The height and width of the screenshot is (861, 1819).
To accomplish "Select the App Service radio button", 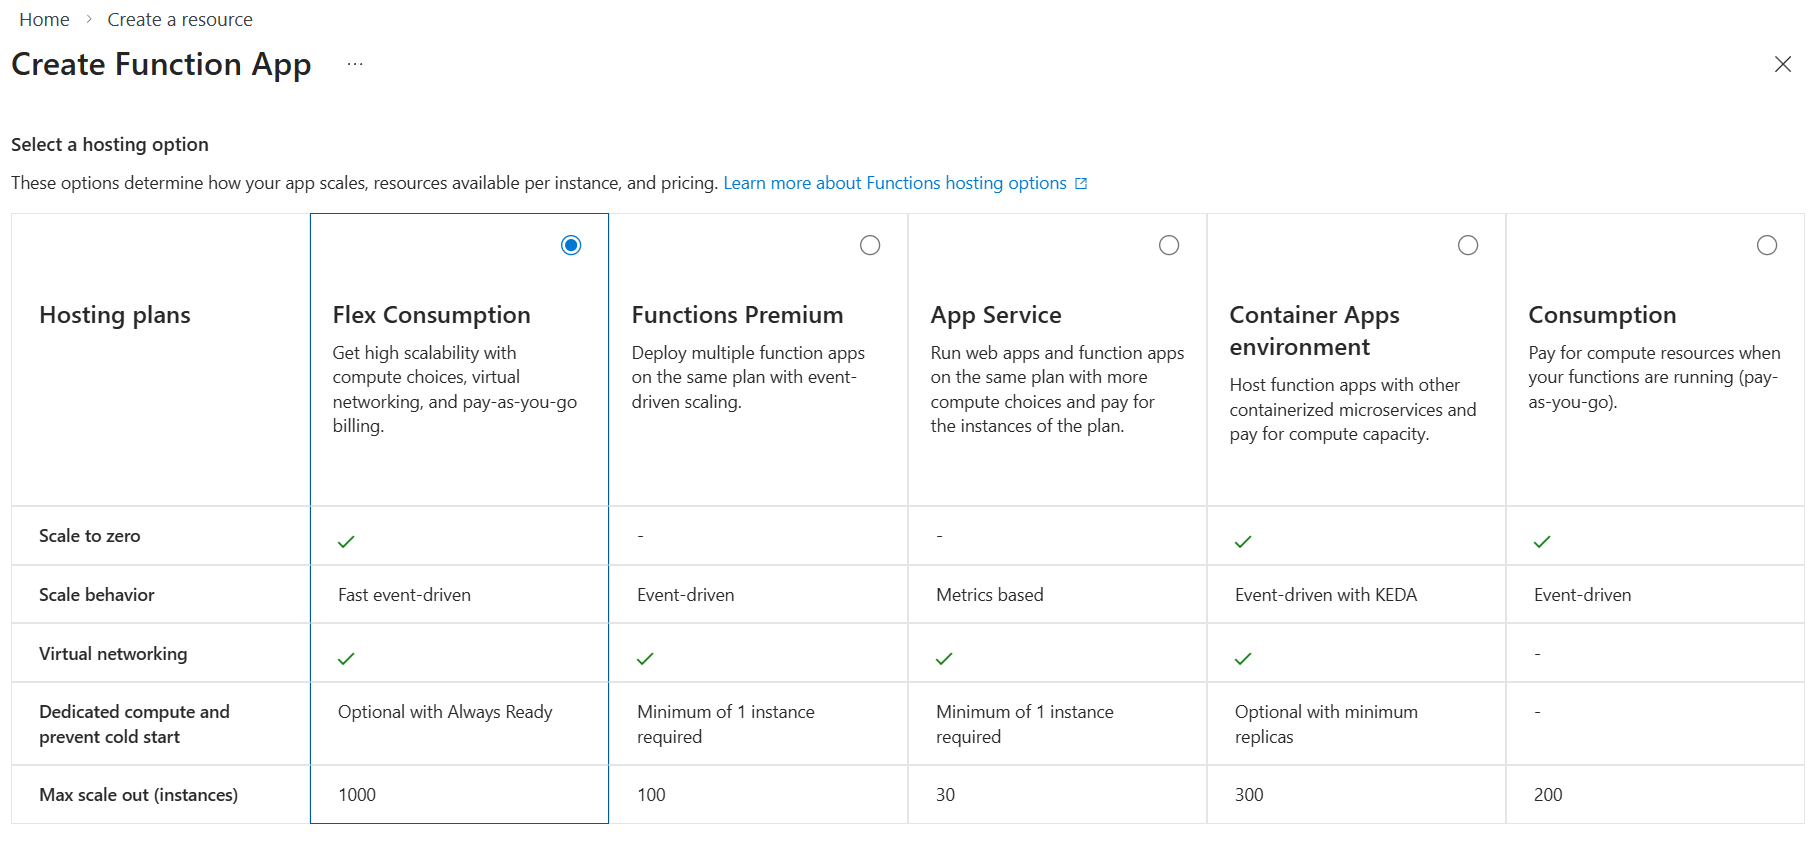I will pos(1169,245).
